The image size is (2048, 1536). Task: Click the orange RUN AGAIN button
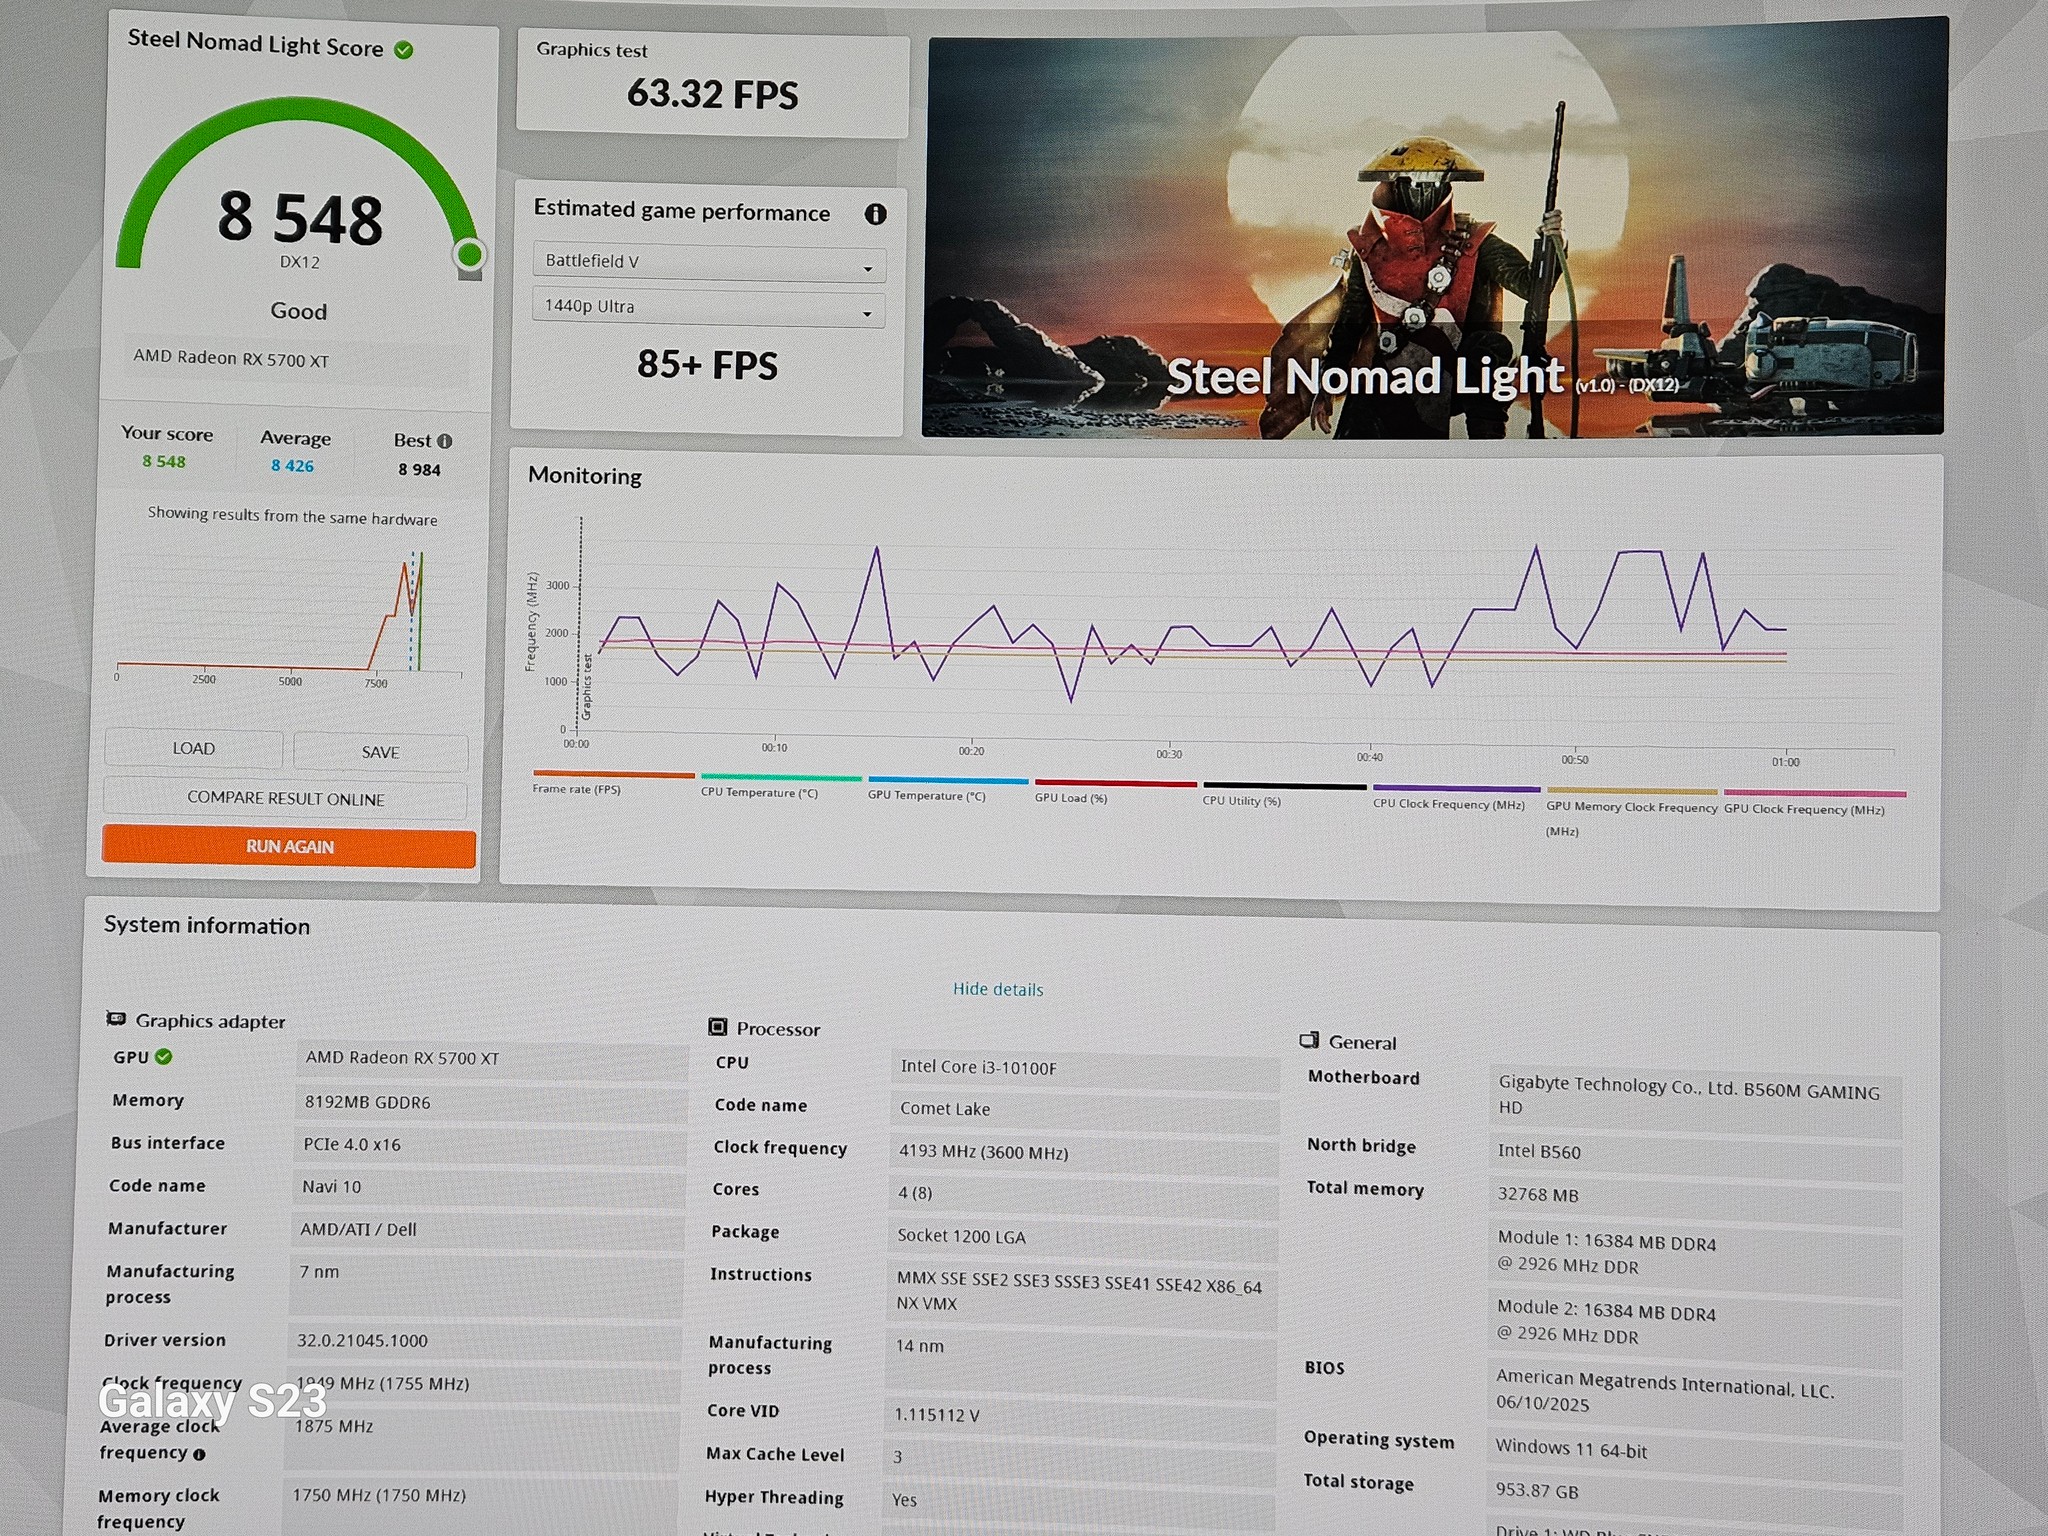coord(289,846)
